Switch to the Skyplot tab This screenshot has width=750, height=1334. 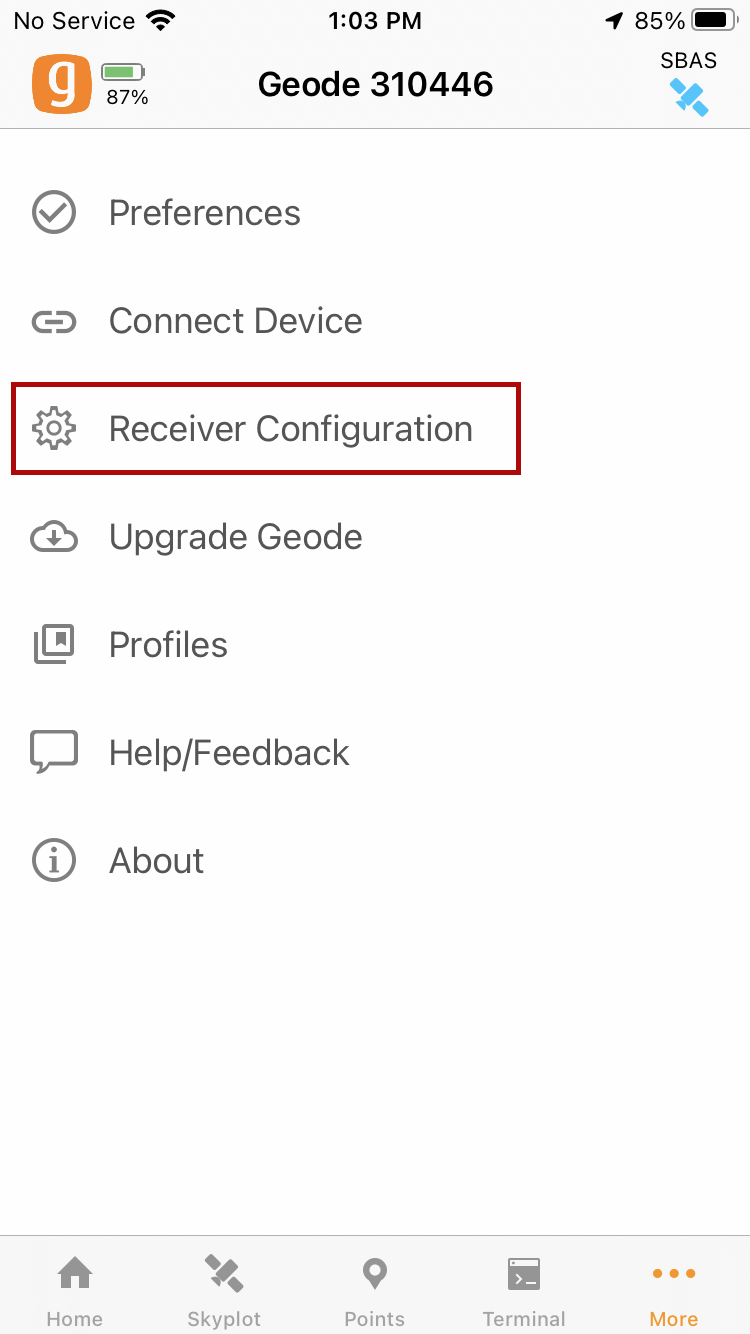tap(224, 1290)
